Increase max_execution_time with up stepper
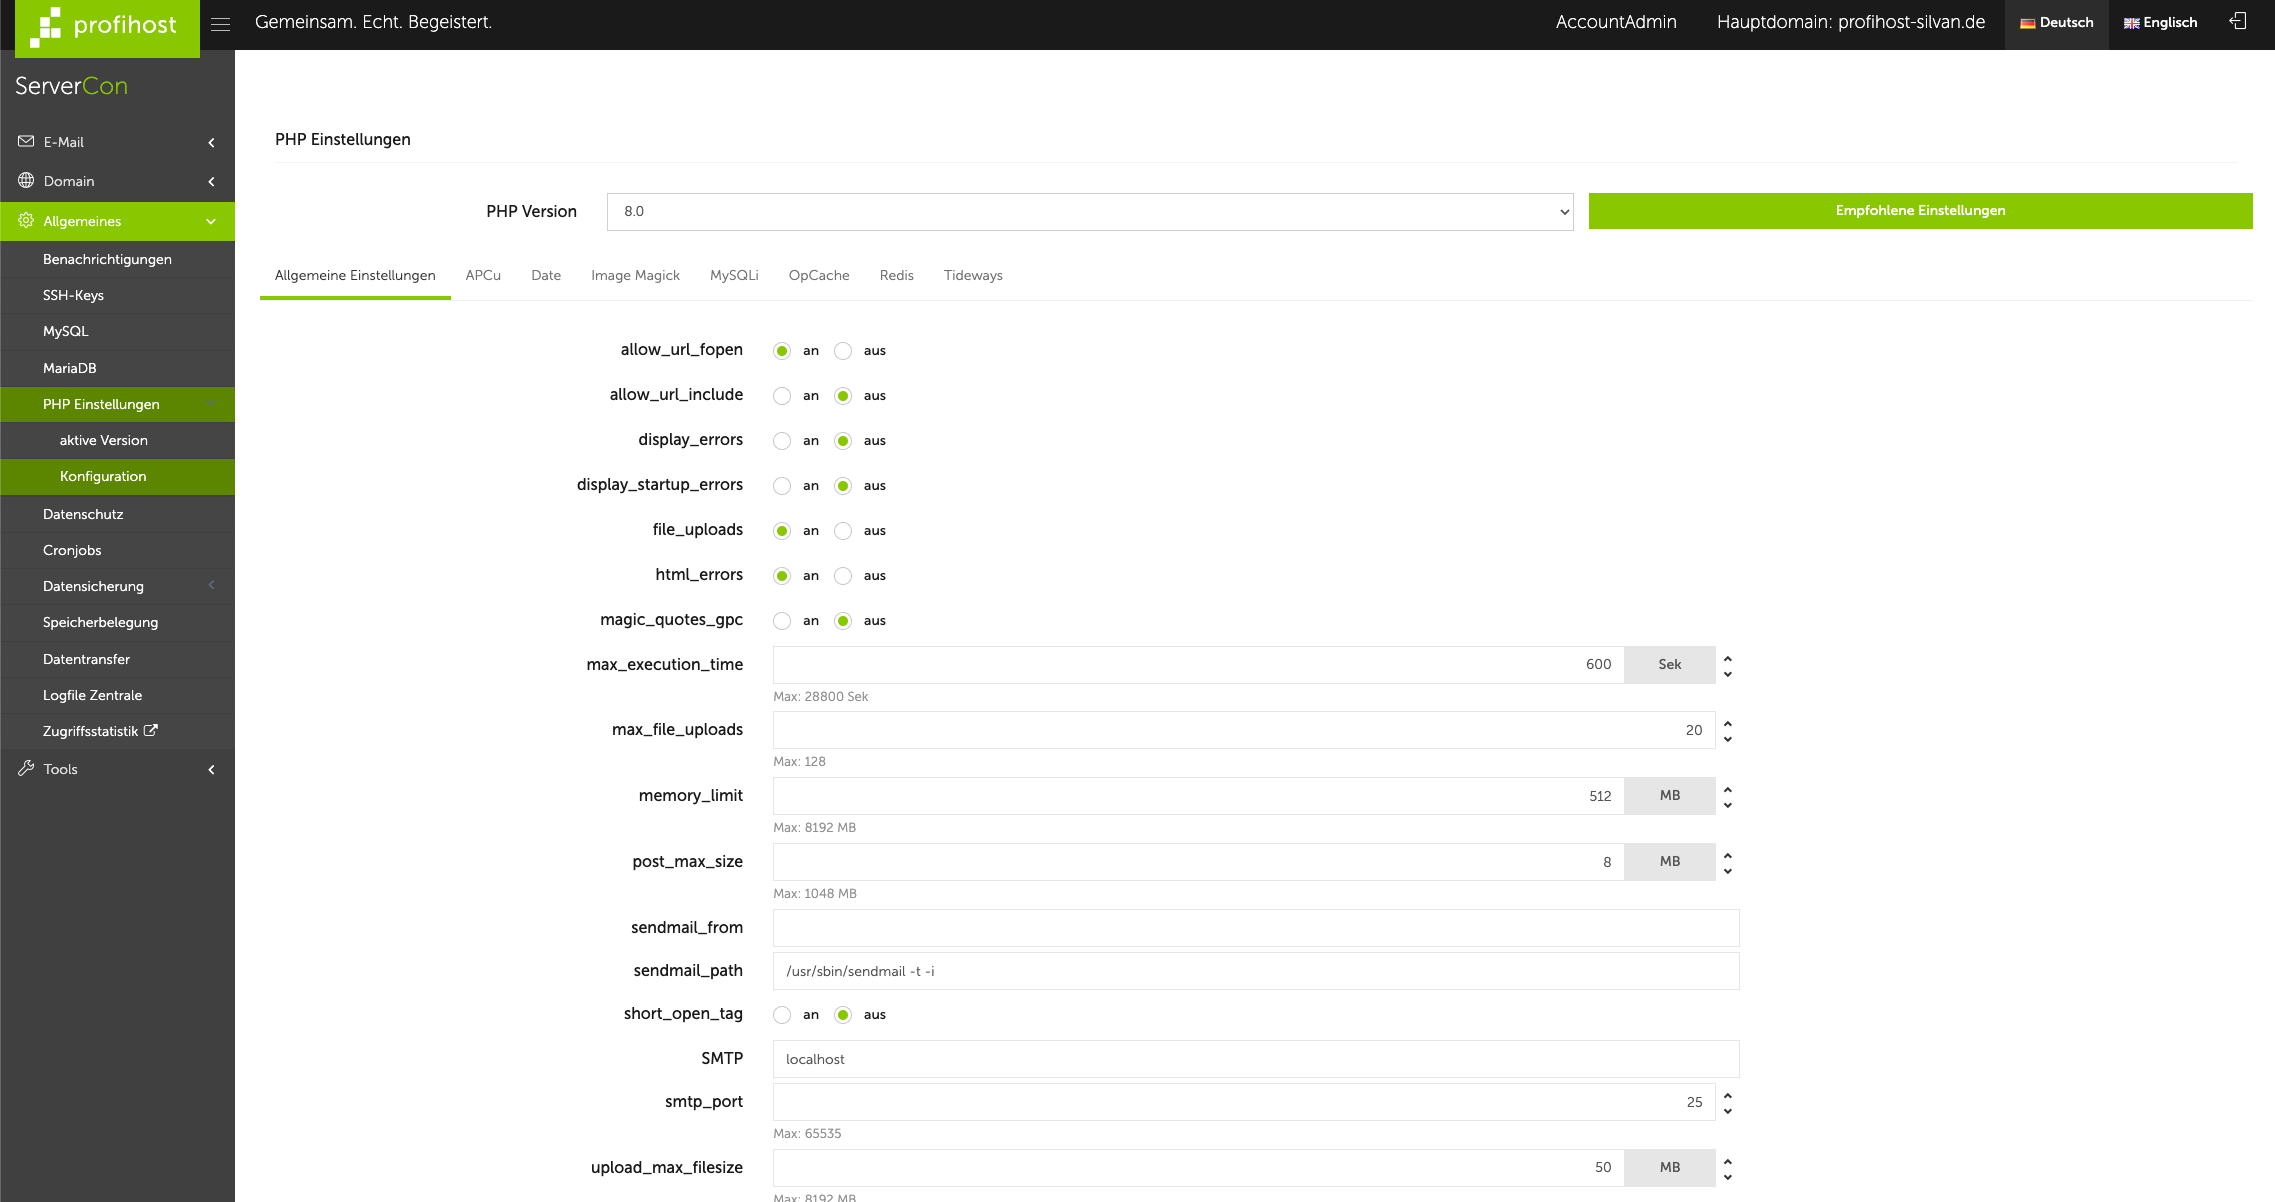Screen dimensions: 2275x1202 tap(1727, 658)
